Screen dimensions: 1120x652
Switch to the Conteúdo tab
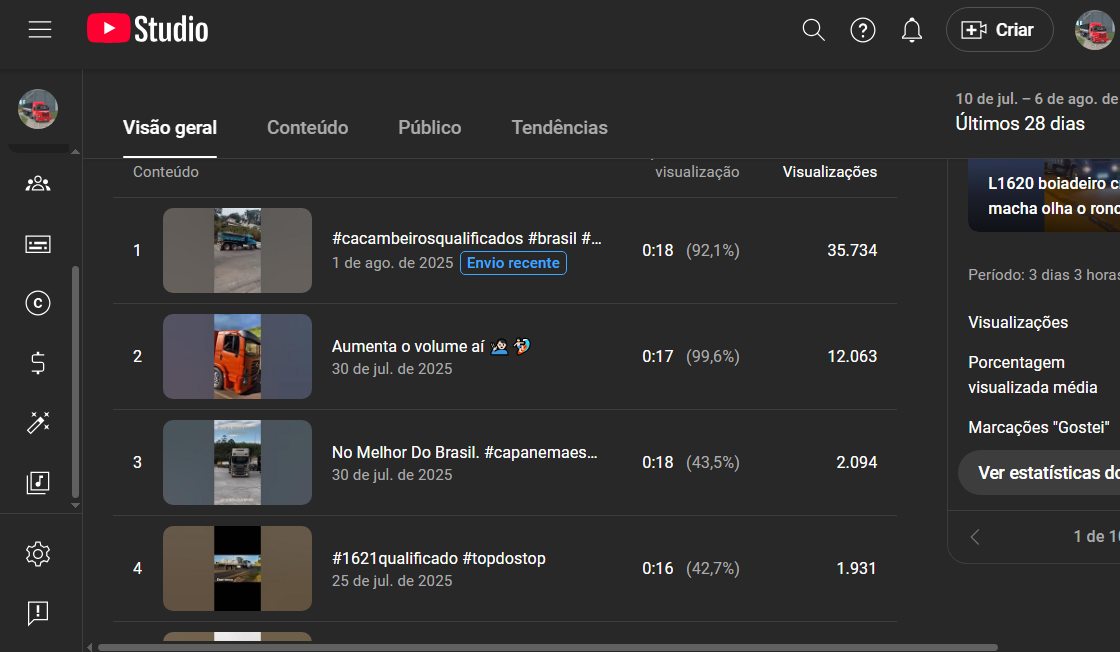coord(308,128)
